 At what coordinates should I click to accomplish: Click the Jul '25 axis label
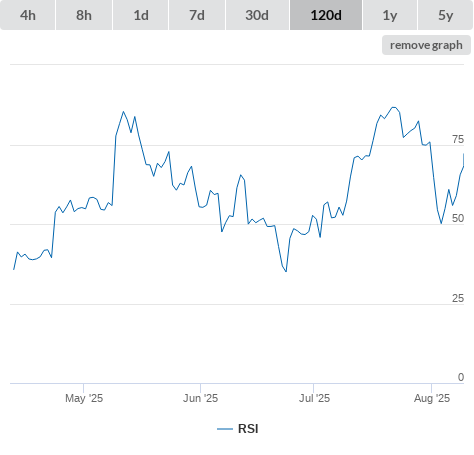pos(314,398)
